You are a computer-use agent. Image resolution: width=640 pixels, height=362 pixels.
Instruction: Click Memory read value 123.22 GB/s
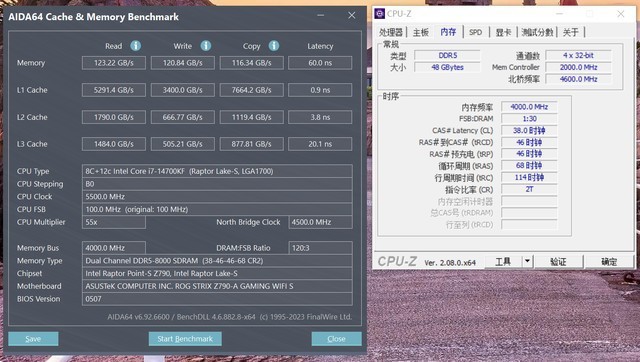[x=114, y=63]
